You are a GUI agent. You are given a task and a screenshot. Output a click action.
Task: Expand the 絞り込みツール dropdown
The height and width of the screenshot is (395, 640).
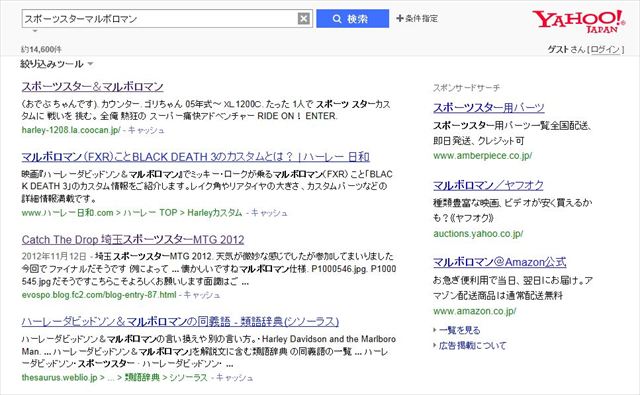(57, 64)
